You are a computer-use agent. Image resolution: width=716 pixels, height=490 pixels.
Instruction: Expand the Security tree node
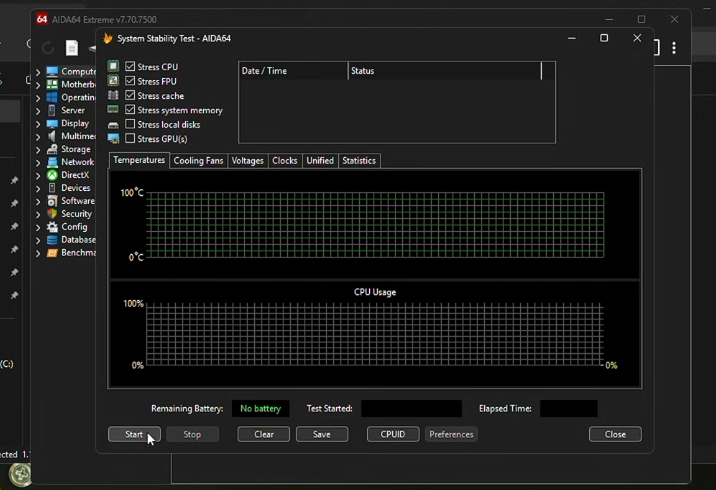pos(38,214)
